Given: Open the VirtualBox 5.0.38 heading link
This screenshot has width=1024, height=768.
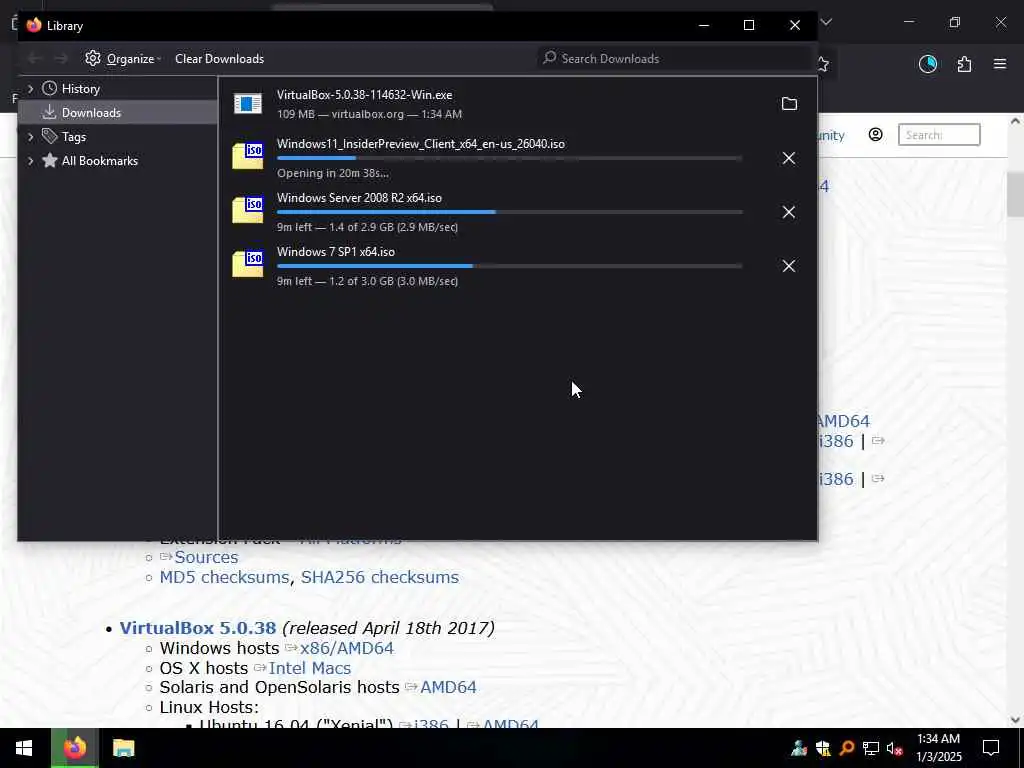Looking at the screenshot, I should (198, 628).
